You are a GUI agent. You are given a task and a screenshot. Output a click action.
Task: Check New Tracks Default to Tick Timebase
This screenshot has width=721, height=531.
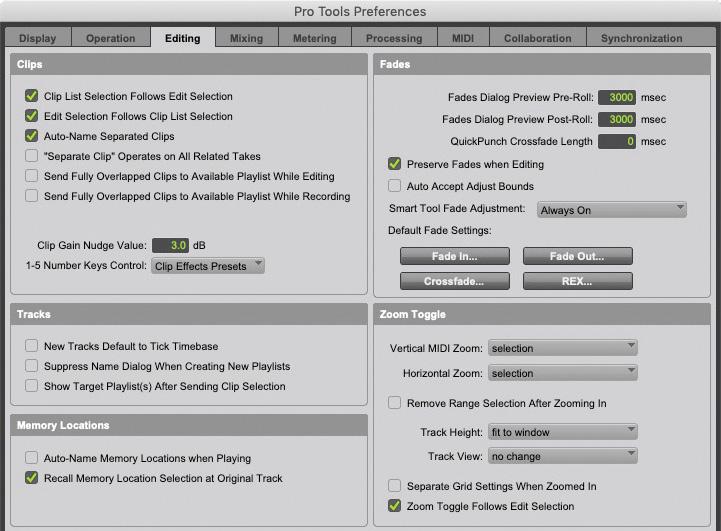pyautogui.click(x=32, y=346)
